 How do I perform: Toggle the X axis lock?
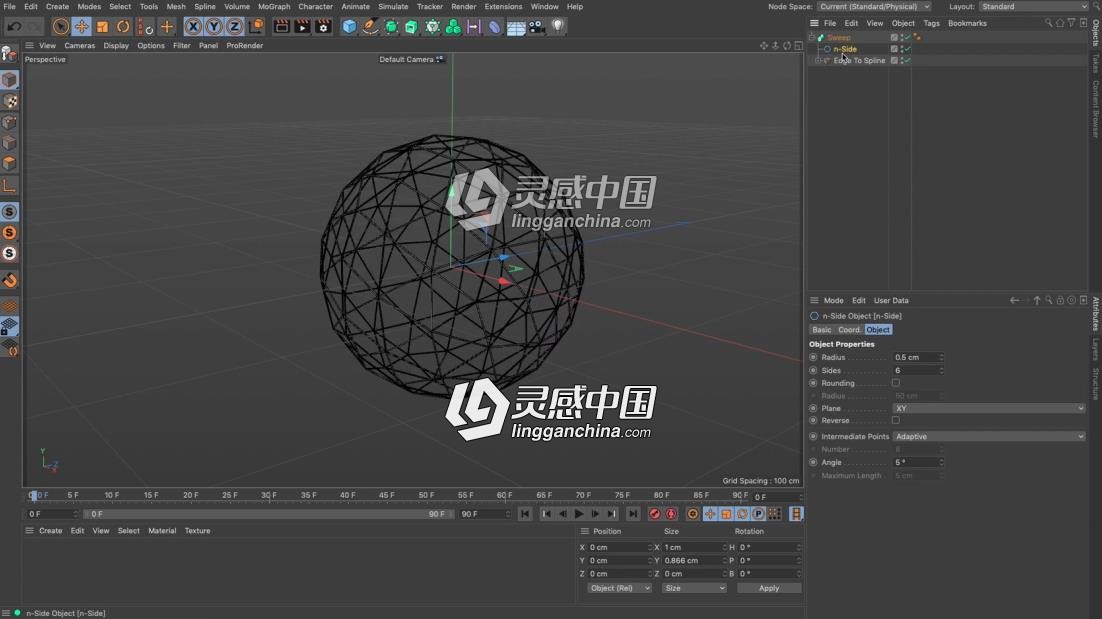point(193,27)
